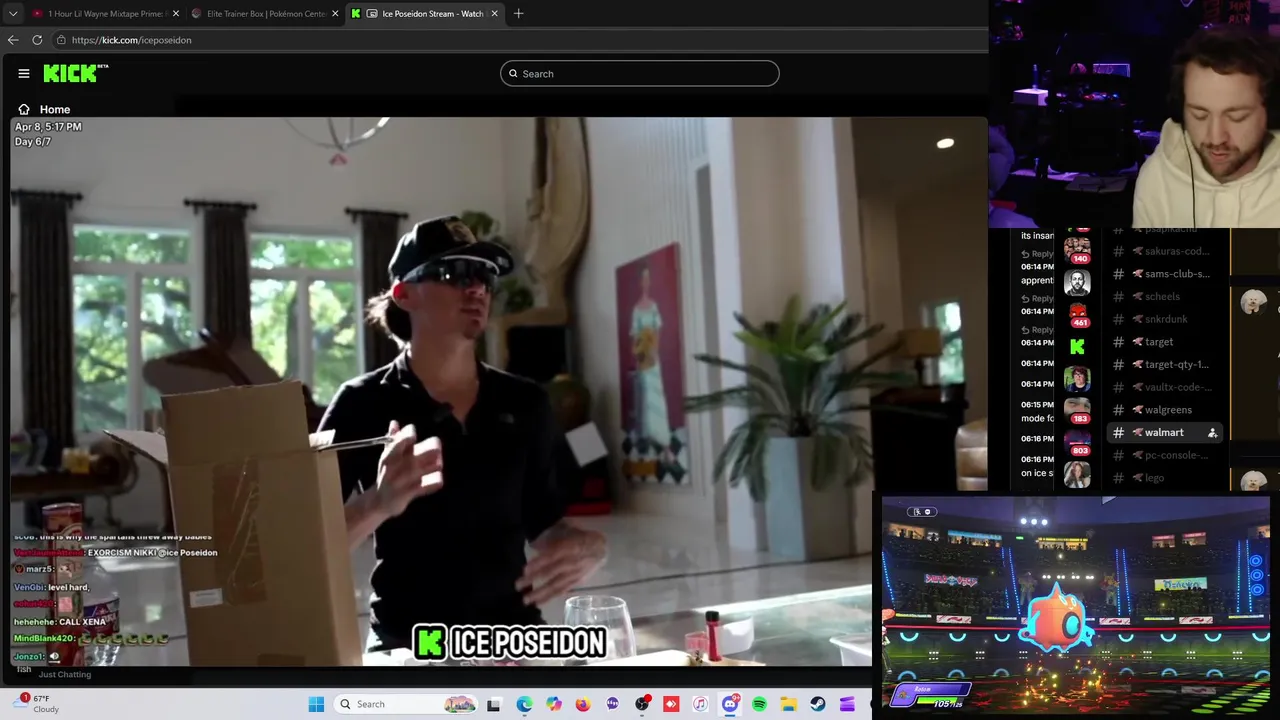This screenshot has width=1280, height=720.
Task: Open Copilot from taskbar
Action: pos(554,704)
